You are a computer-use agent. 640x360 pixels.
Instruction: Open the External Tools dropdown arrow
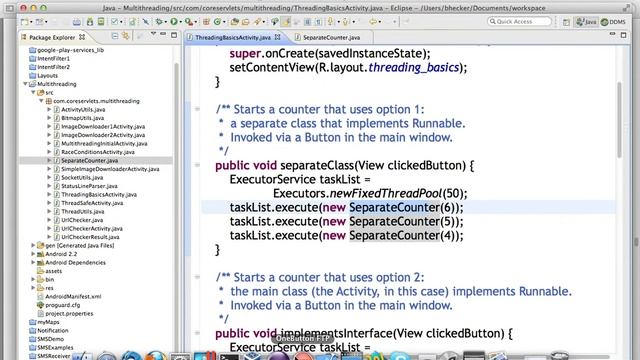(x=195, y=22)
